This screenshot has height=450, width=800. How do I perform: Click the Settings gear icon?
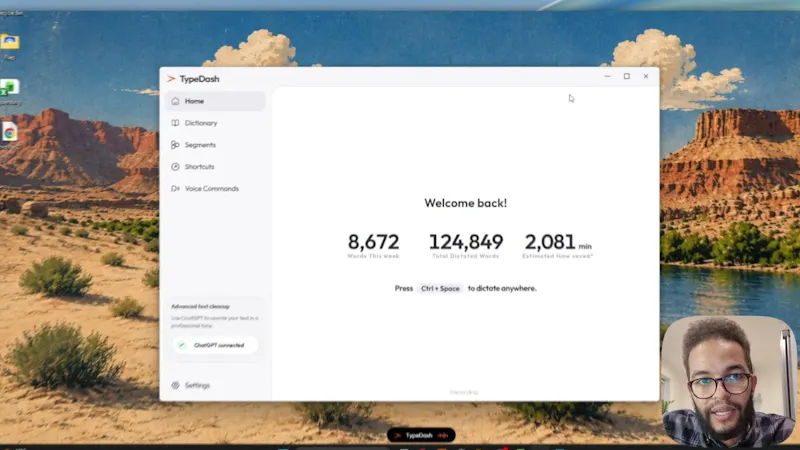pos(175,385)
